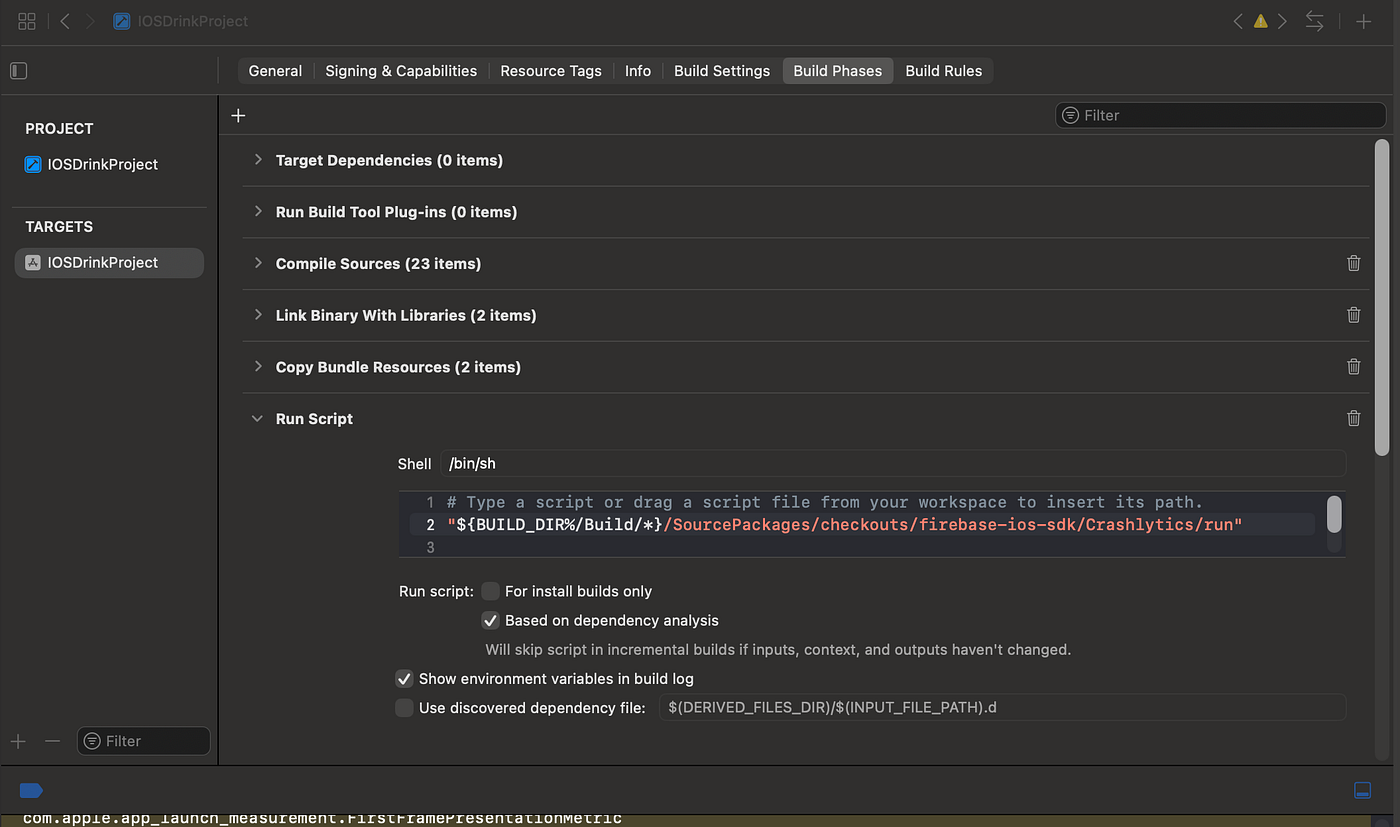Image resolution: width=1400 pixels, height=827 pixels.
Task: Collapse the Run Script section
Action: (x=258, y=419)
